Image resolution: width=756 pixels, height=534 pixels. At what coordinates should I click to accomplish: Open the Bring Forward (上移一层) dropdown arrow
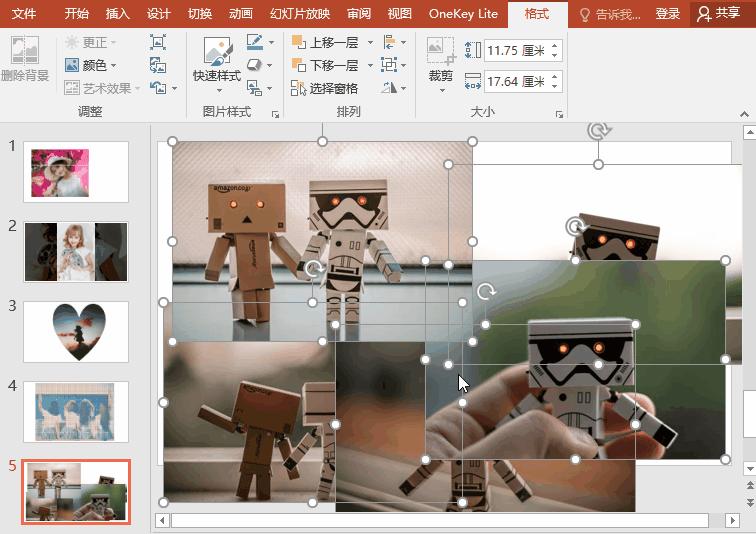coord(369,42)
